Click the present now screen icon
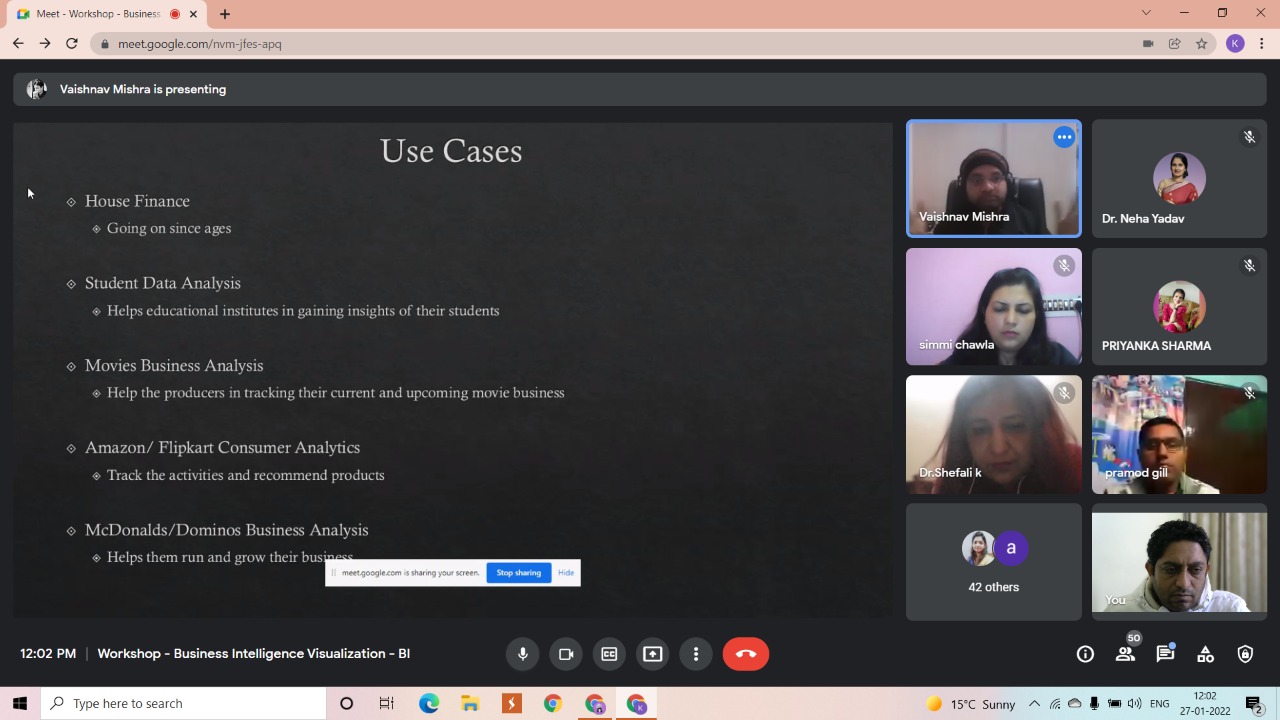Screen dimensions: 1280x720 point(652,654)
